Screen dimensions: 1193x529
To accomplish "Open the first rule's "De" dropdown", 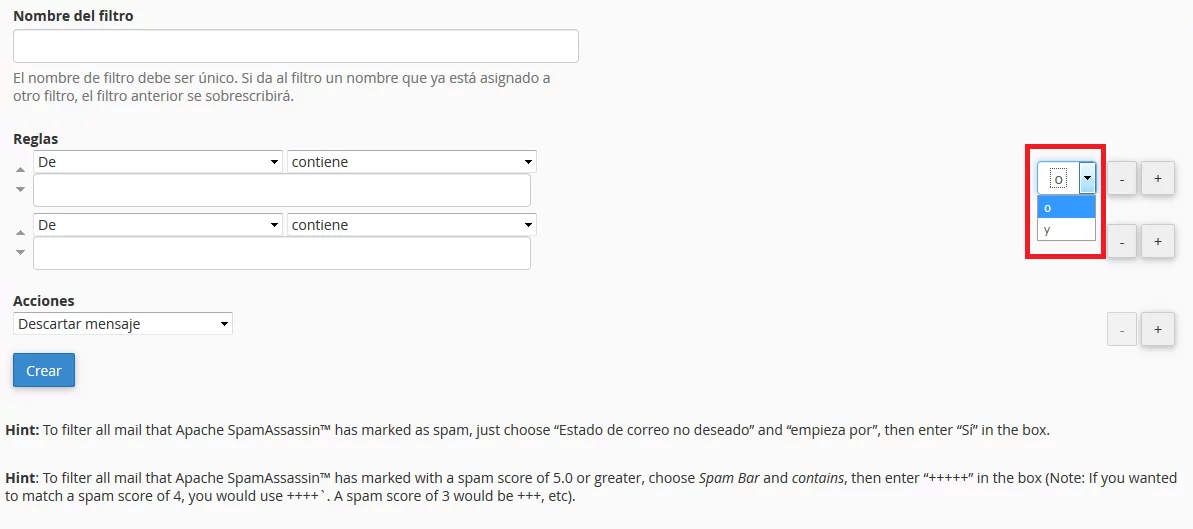I will 158,162.
